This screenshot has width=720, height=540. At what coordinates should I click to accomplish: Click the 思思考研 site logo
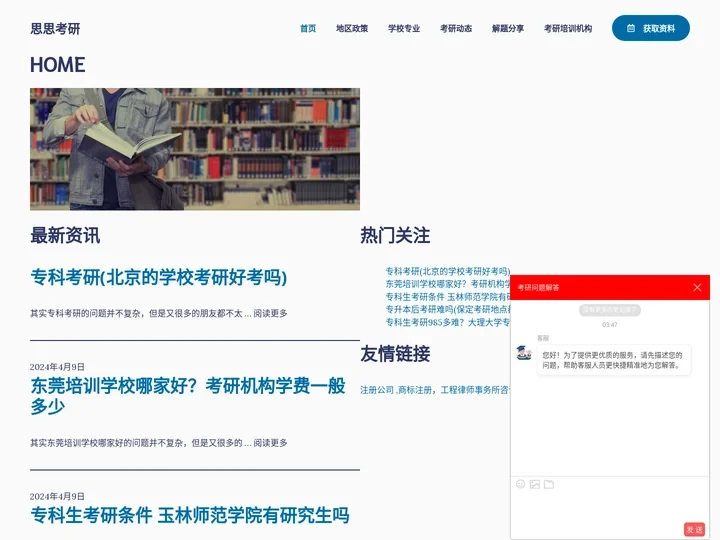click(55, 28)
